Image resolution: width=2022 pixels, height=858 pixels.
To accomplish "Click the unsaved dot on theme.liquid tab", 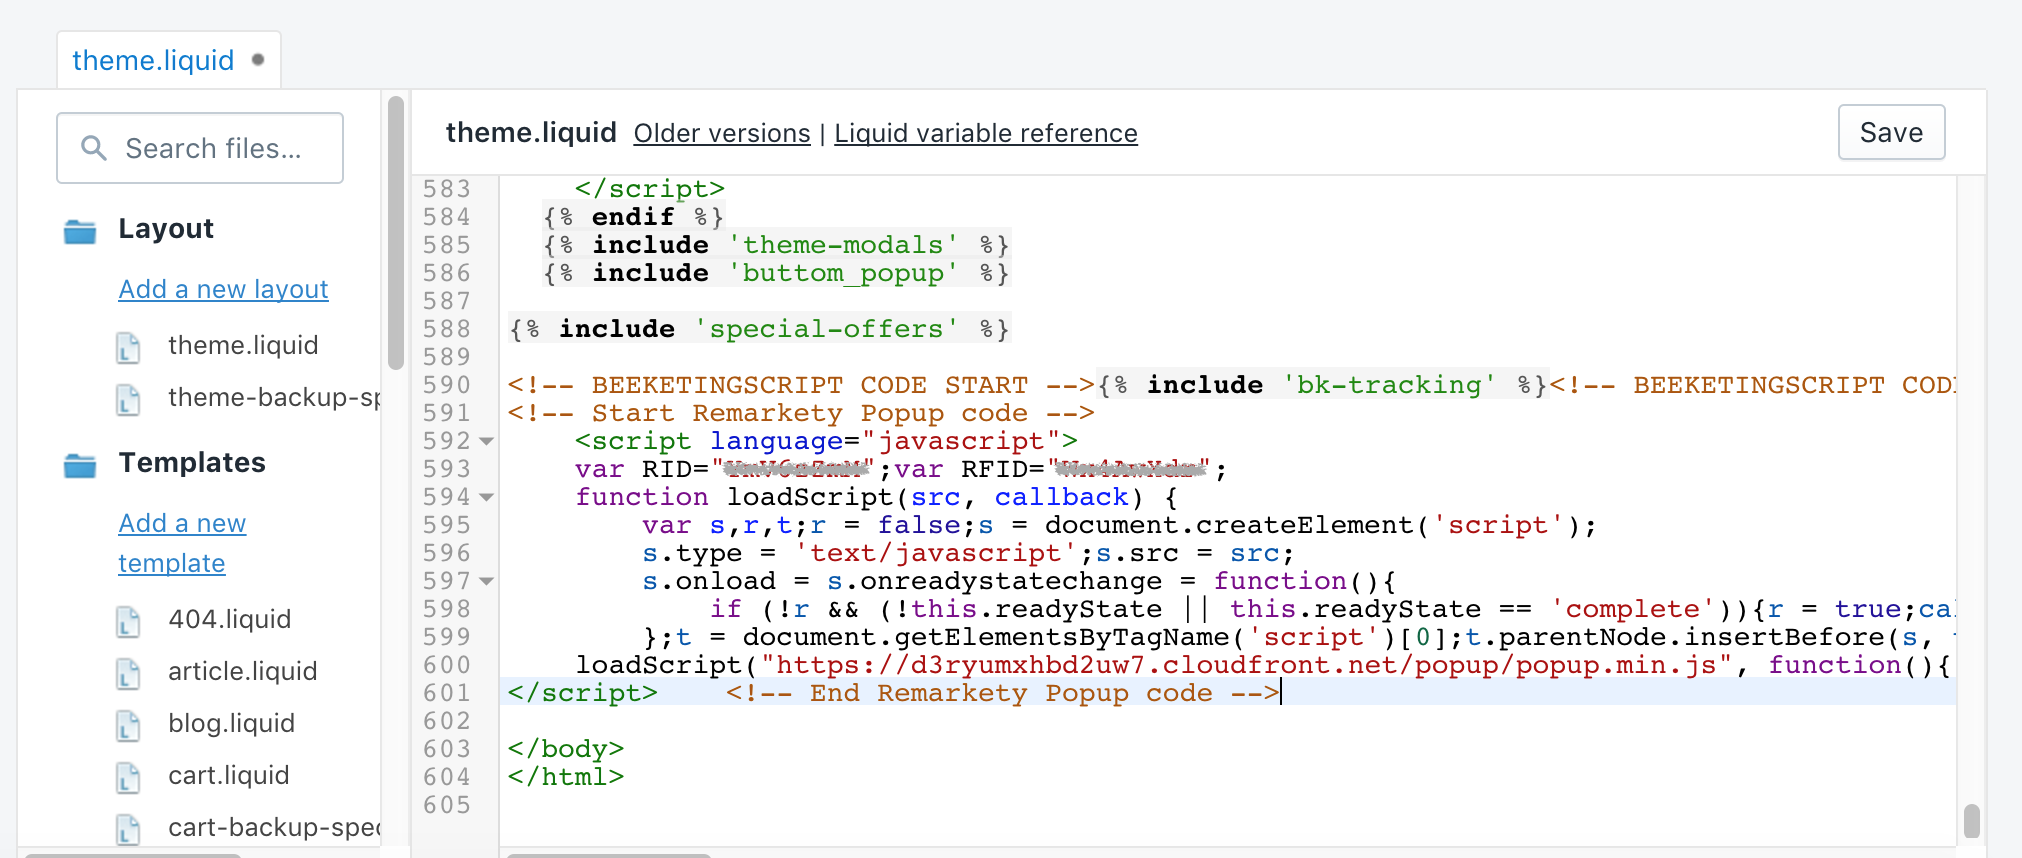I will 258,59.
